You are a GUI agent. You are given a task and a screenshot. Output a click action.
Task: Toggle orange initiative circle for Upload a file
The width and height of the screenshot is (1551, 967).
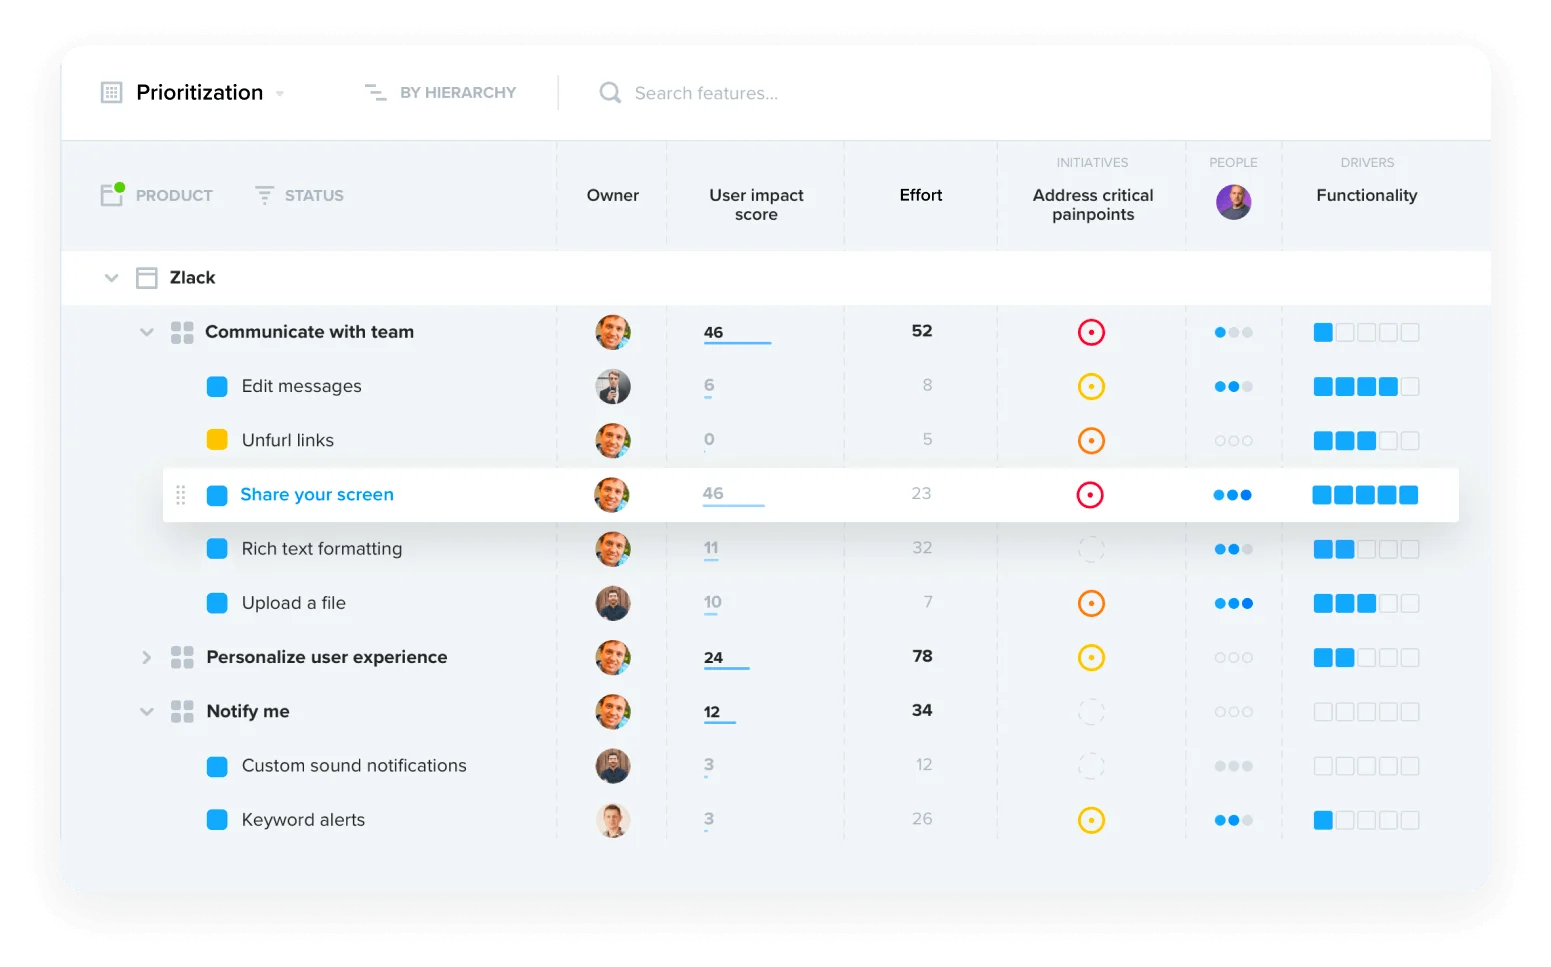coord(1091,603)
